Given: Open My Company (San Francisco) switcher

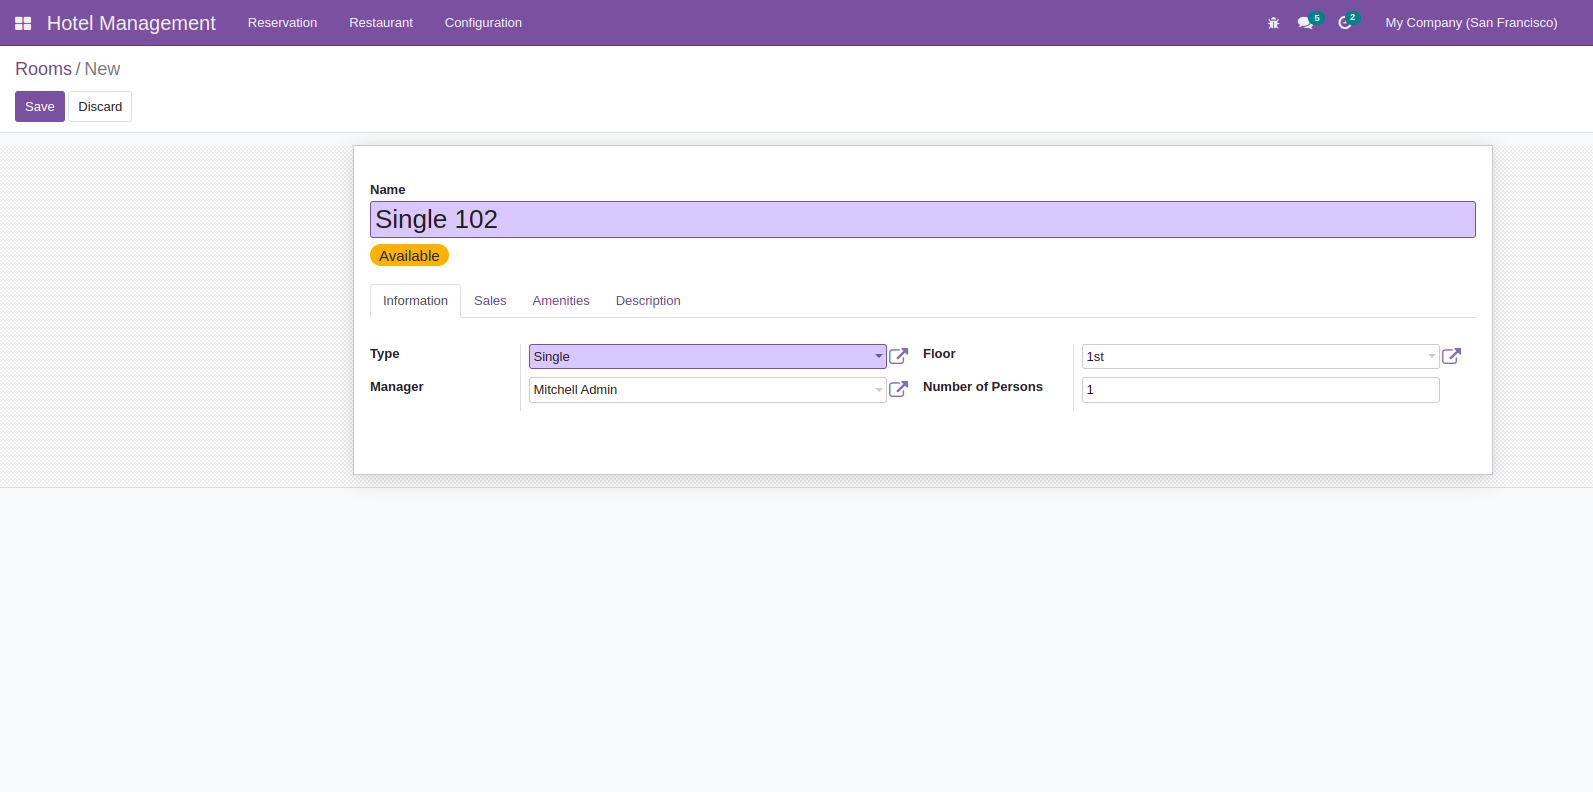Looking at the screenshot, I should click(x=1471, y=23).
